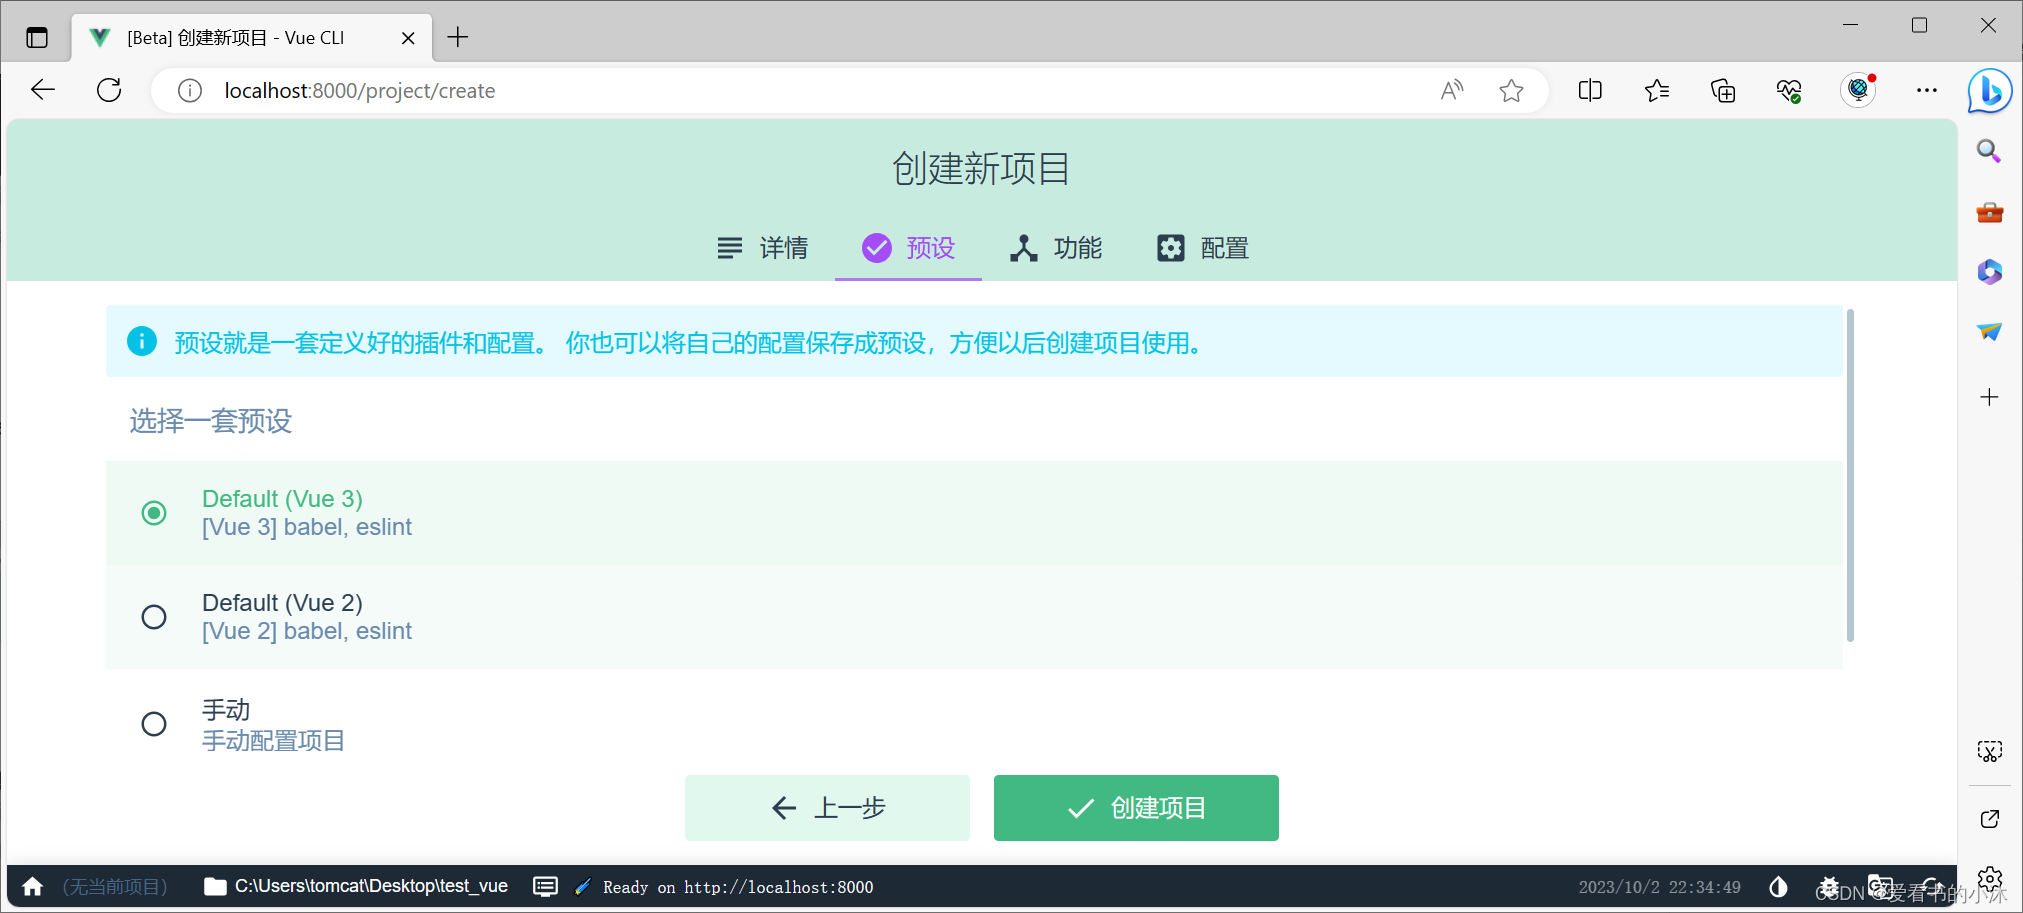The width and height of the screenshot is (2023, 913).
Task: Go to Vue project manager home icon
Action: 33,887
